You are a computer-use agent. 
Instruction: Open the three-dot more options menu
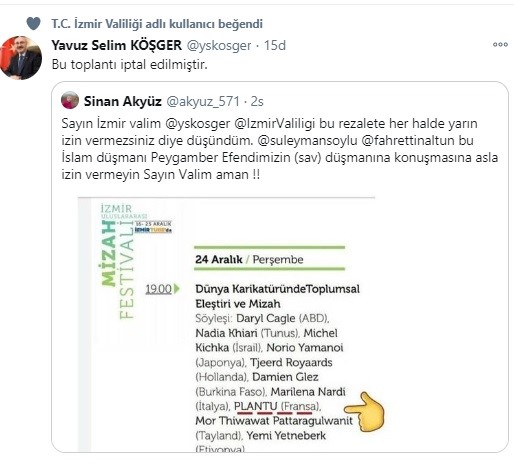(x=500, y=45)
